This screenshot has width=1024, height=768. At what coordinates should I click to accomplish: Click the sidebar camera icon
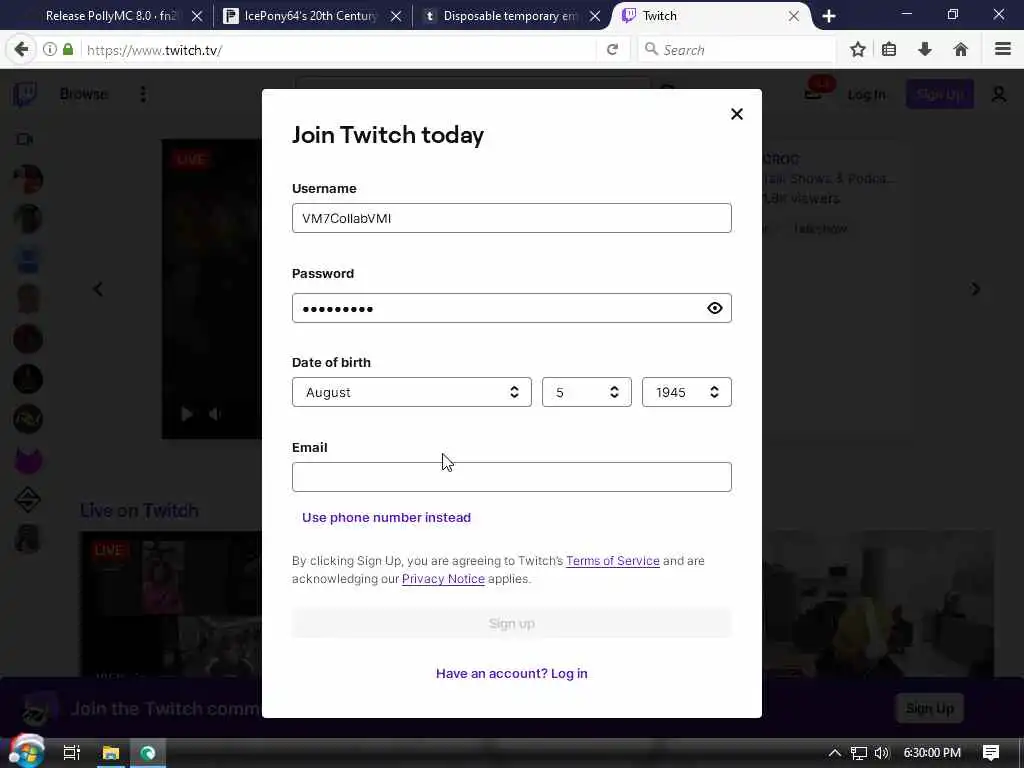pyautogui.click(x=25, y=139)
